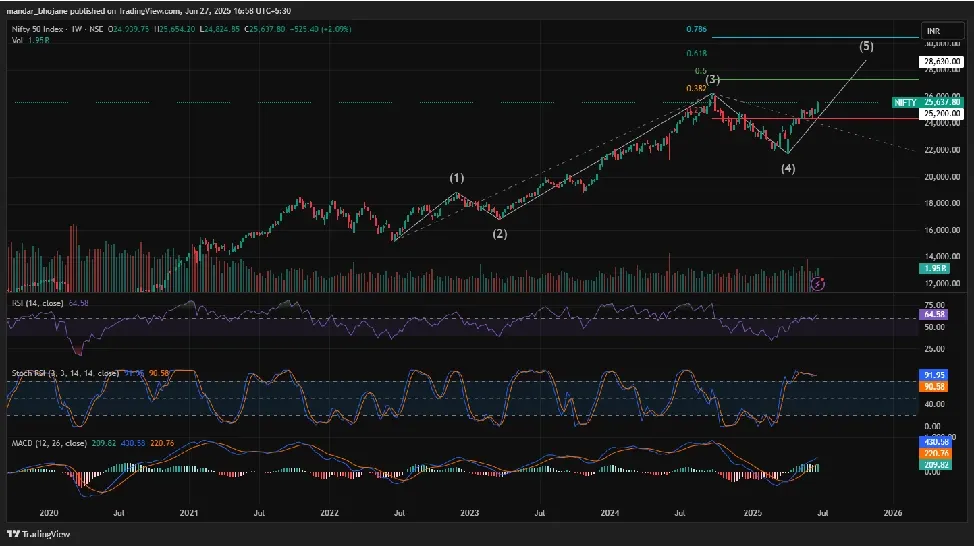Viewport: 974px width, 548px height.
Task: Click the volume axis tag 1.95B
Action: point(934,268)
